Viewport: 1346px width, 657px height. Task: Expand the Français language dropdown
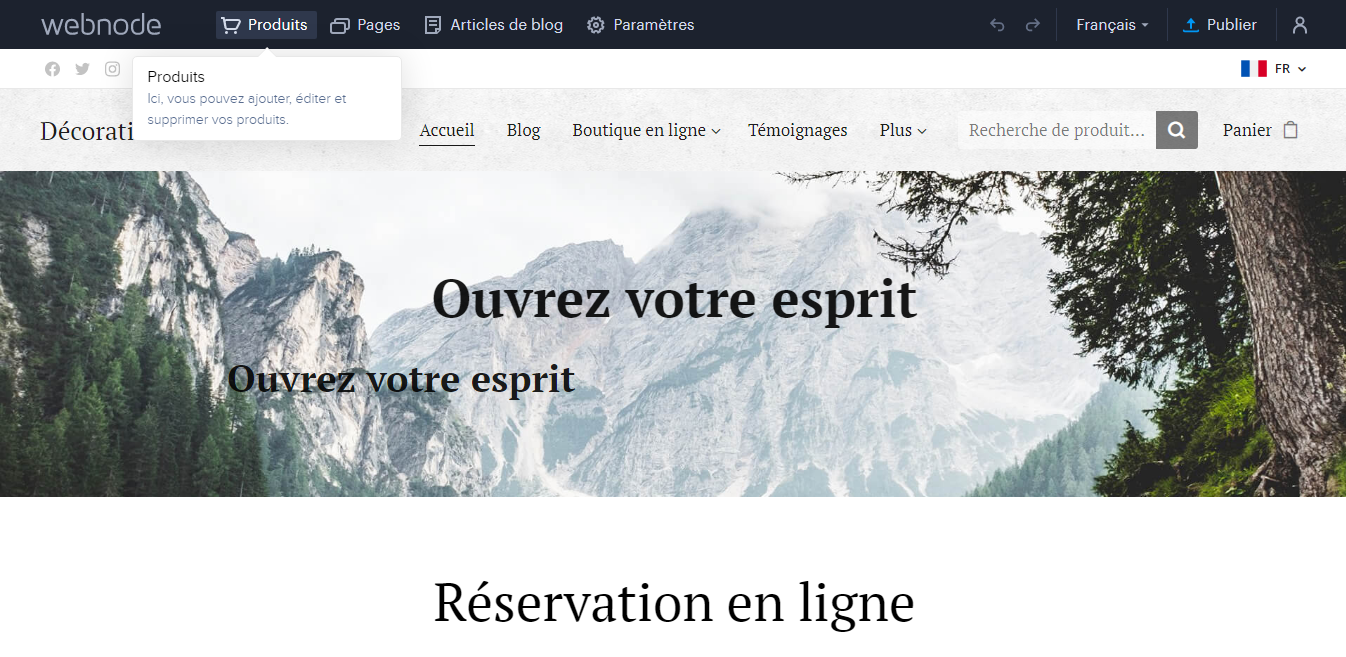[x=1112, y=25]
